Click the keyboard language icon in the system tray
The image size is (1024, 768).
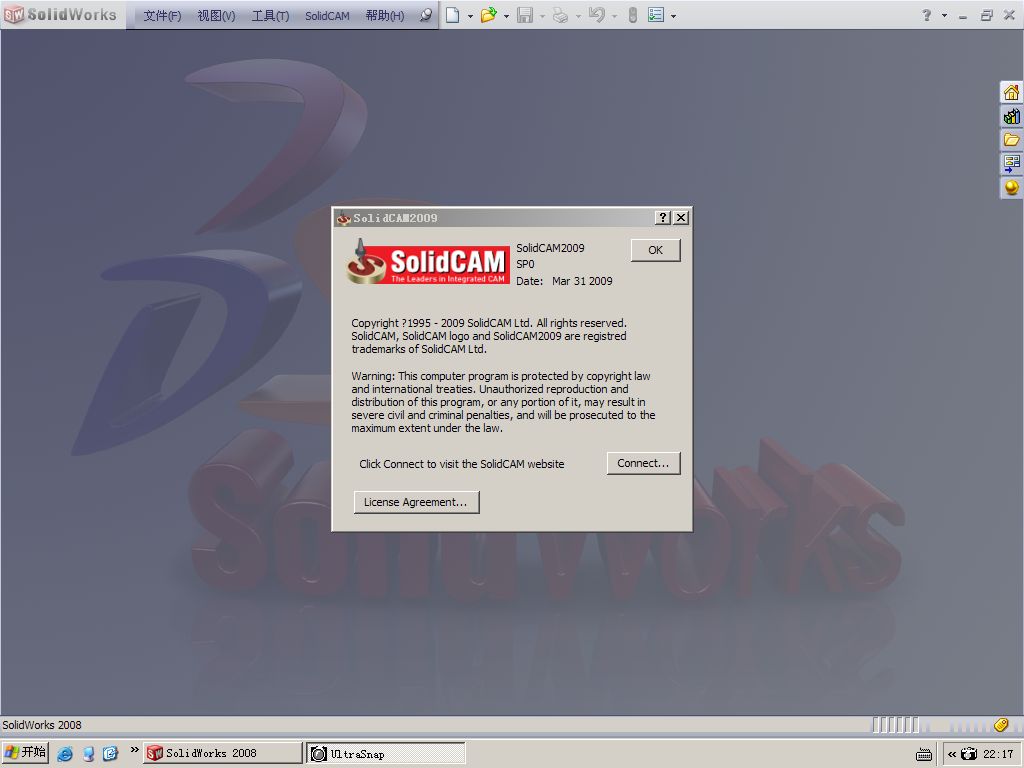point(923,755)
